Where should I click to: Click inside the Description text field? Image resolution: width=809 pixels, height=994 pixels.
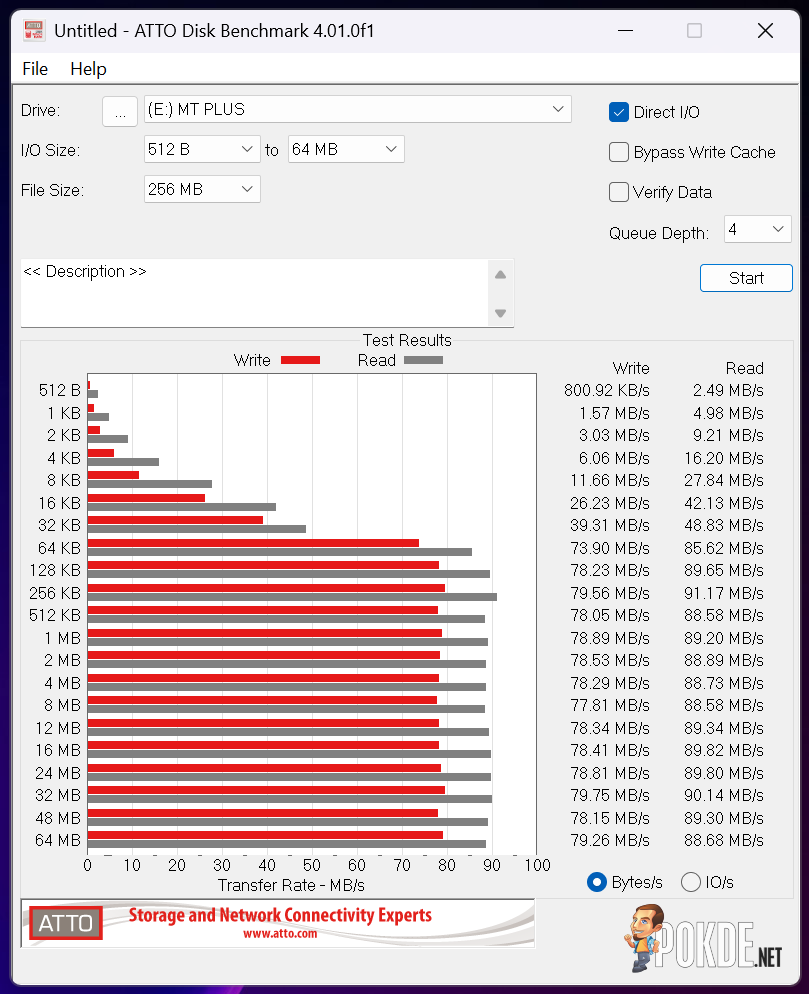coord(254,293)
